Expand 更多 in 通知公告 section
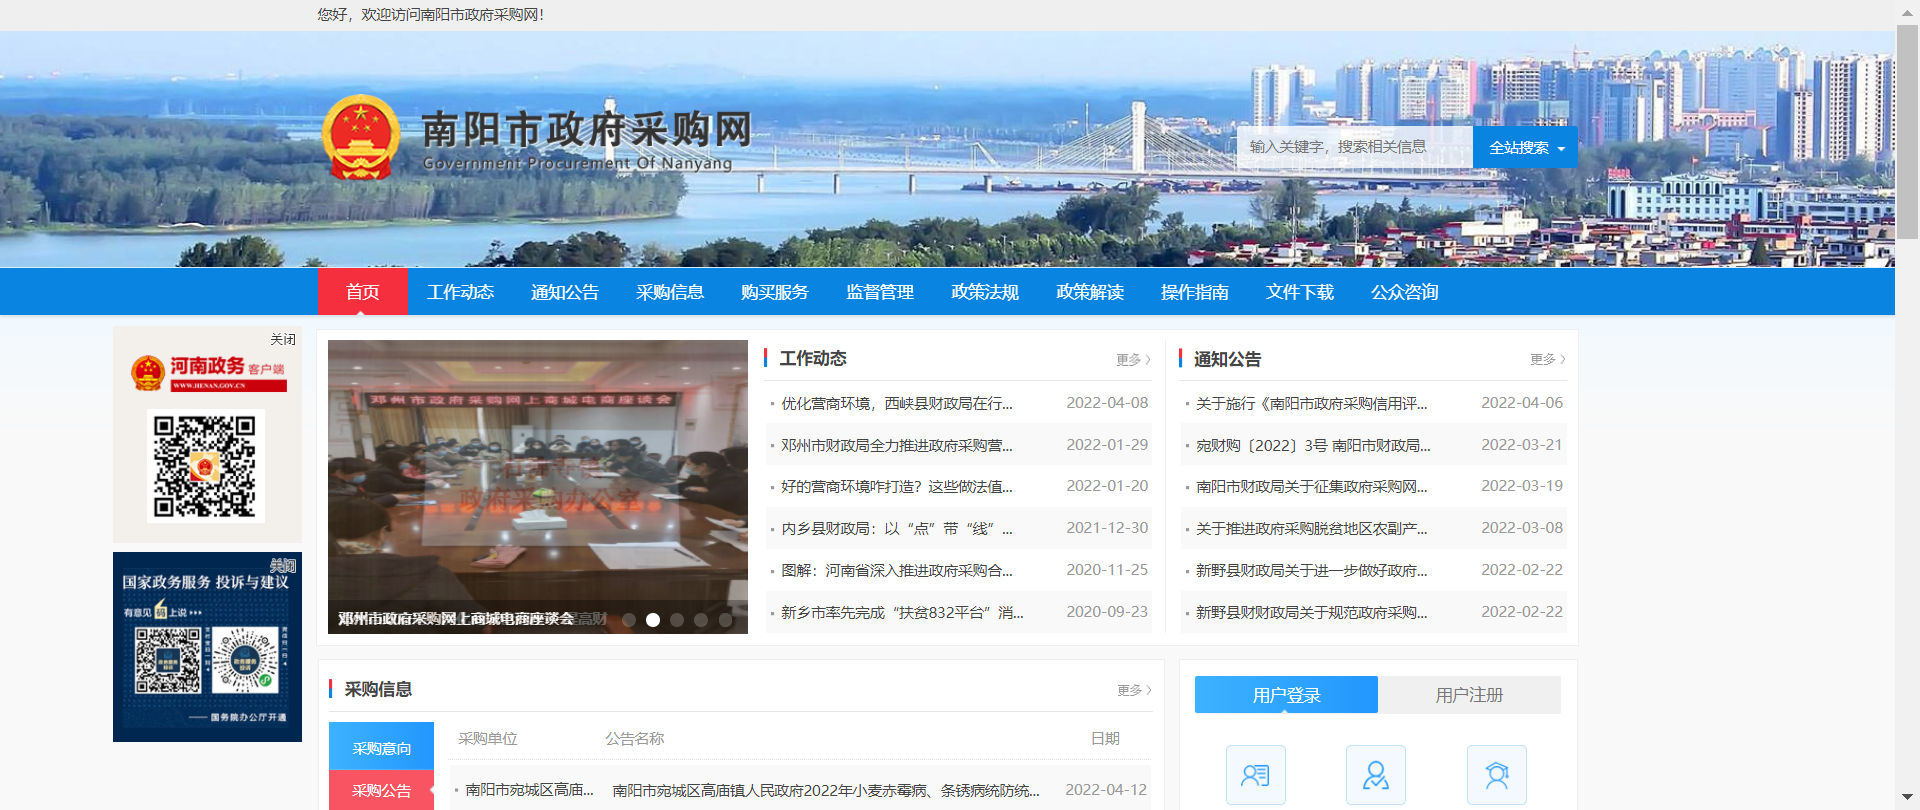 point(1547,359)
